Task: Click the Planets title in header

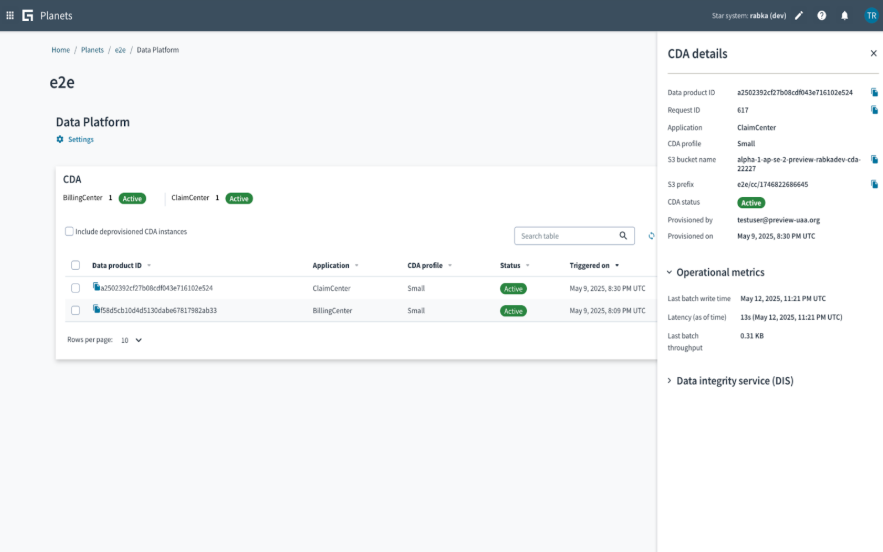Action: tap(56, 16)
